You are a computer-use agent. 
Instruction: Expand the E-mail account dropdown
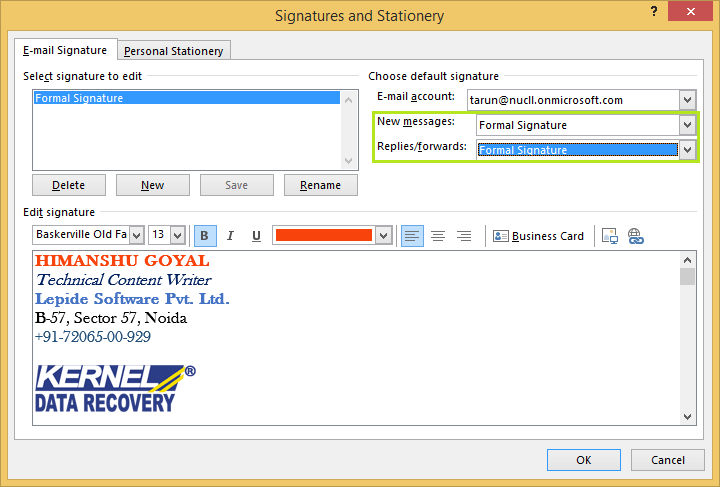pyautogui.click(x=687, y=100)
